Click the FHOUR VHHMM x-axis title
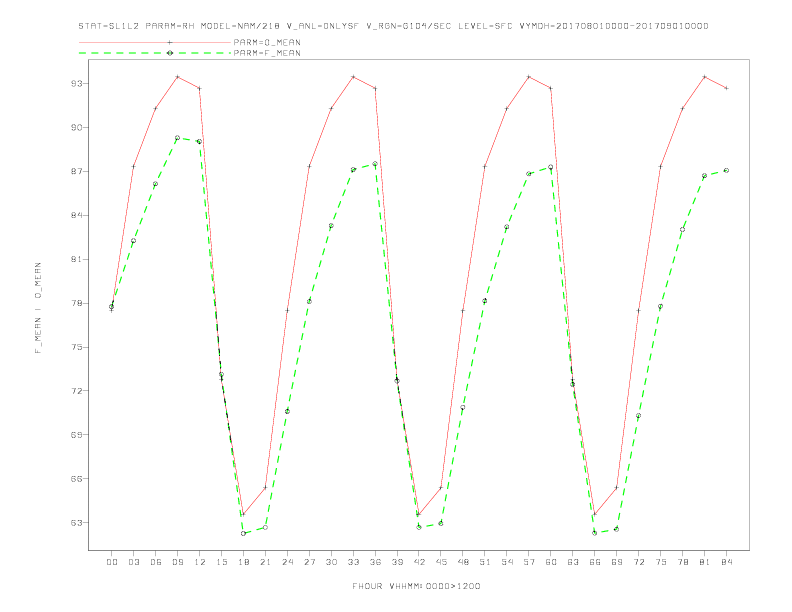Image resolution: width=792 pixels, height=612 pixels. point(416,586)
